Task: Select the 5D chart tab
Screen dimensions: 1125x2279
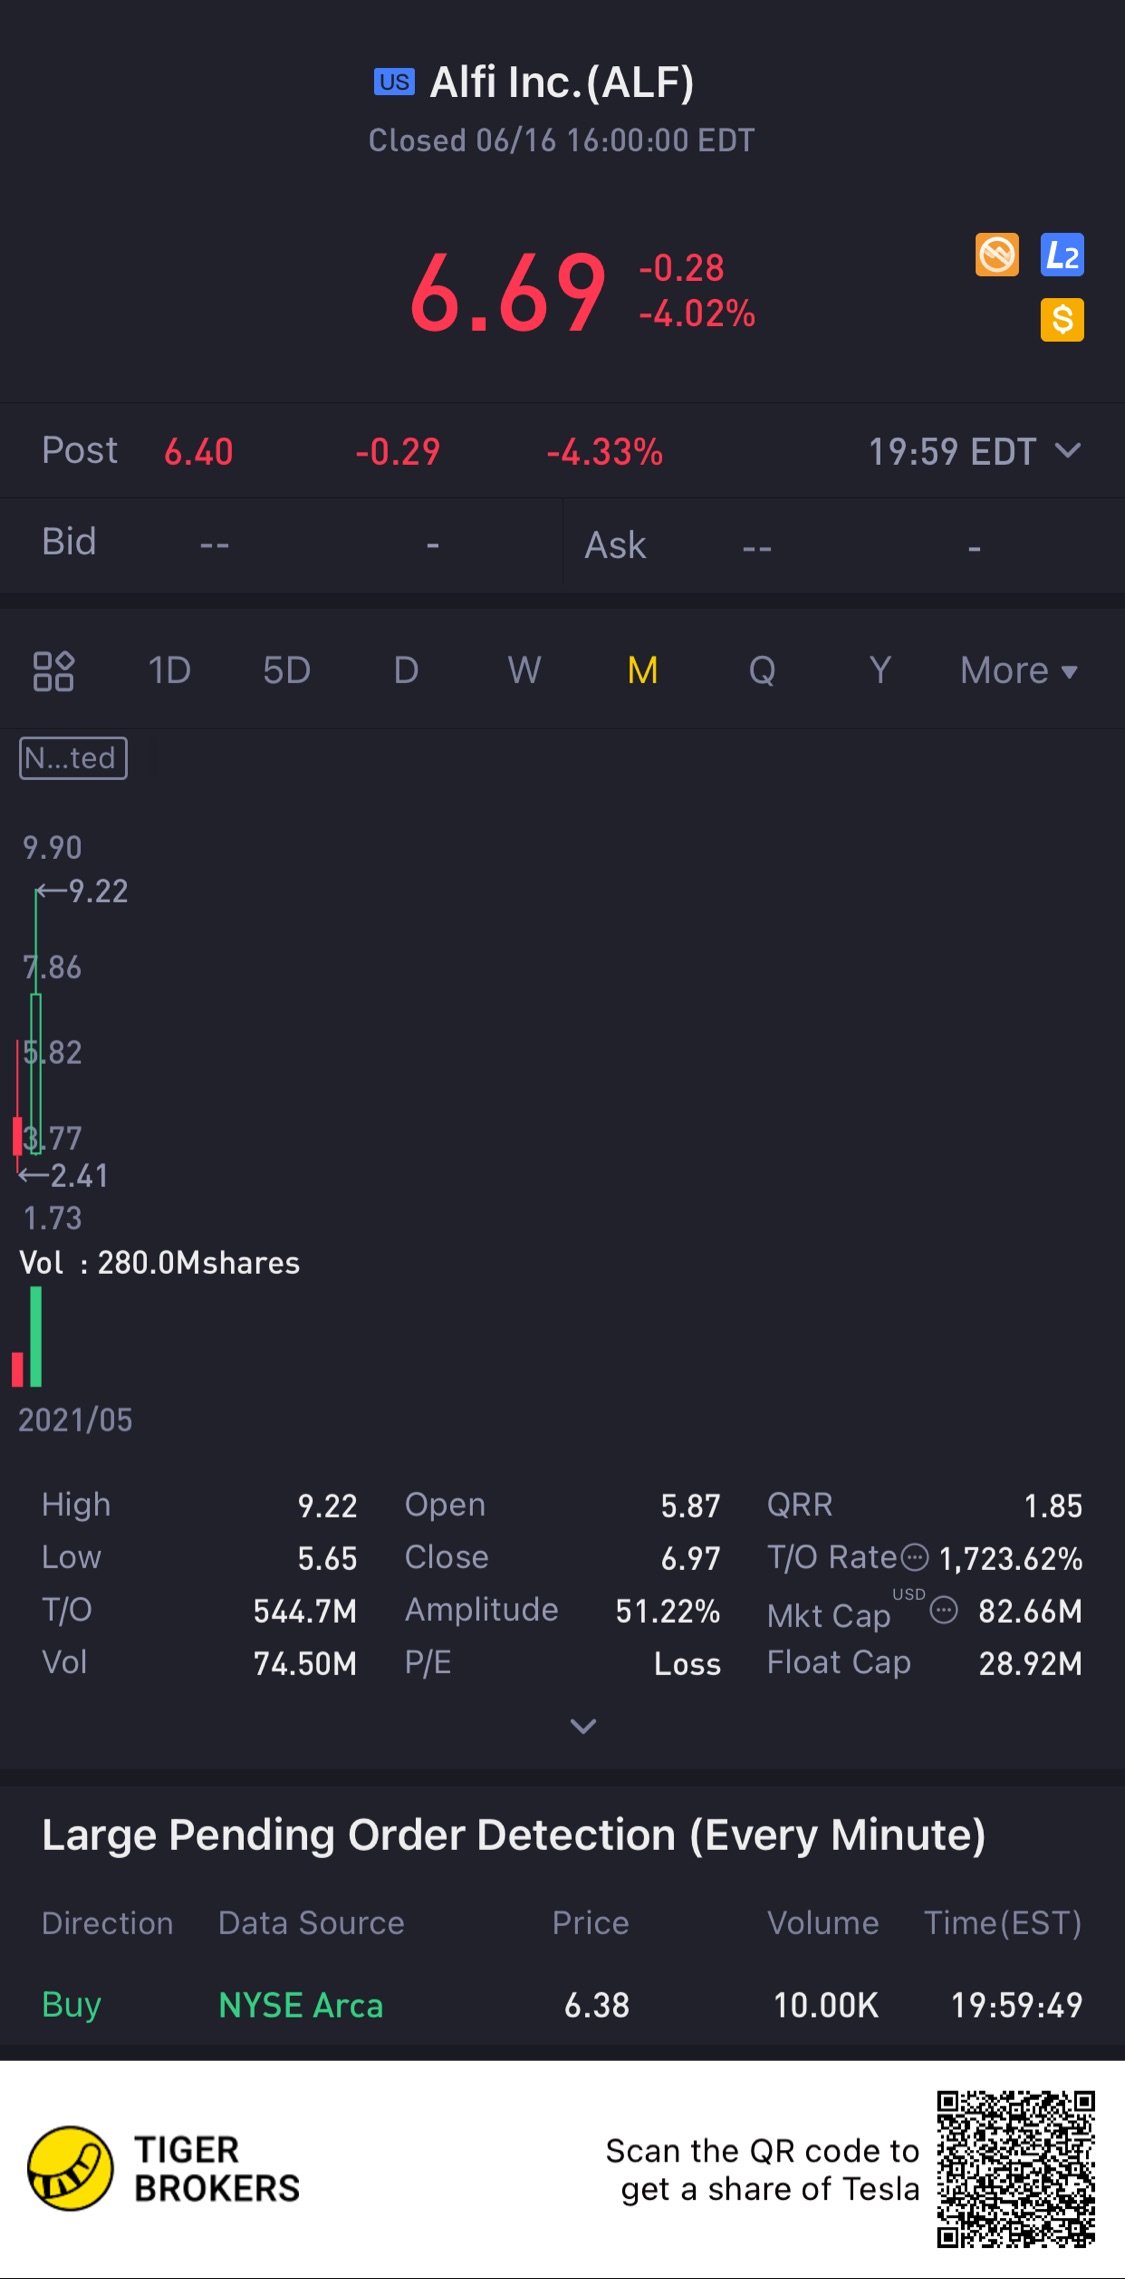Action: click(286, 671)
